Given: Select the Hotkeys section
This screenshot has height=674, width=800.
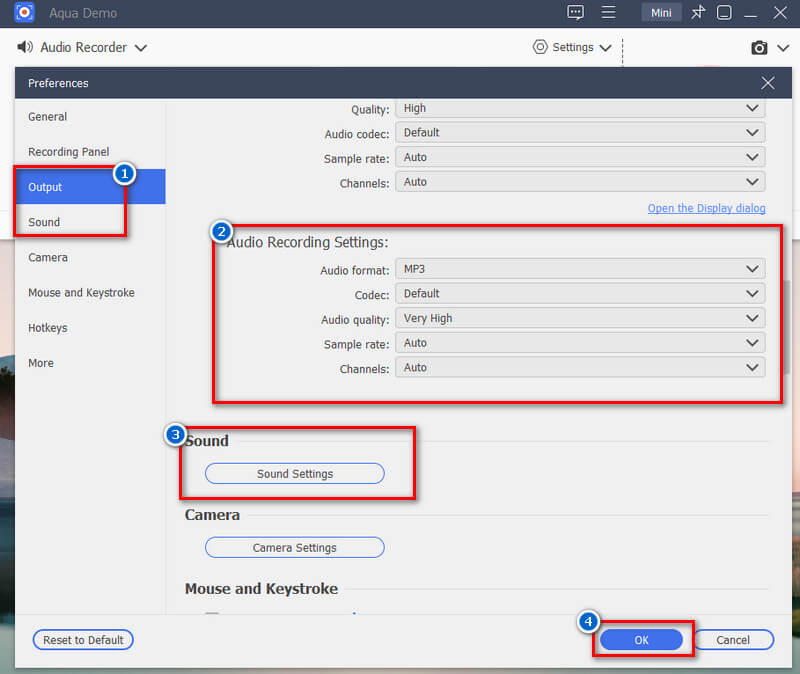Looking at the screenshot, I should tap(46, 327).
